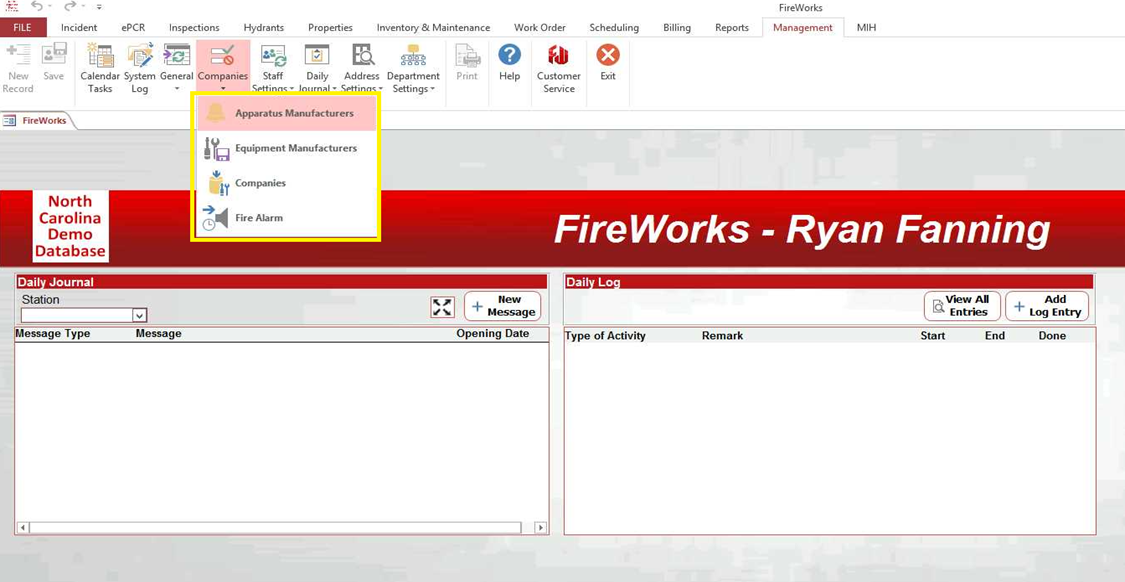Click Add Log Entry button
This screenshot has width=1125, height=582.
tap(1047, 306)
